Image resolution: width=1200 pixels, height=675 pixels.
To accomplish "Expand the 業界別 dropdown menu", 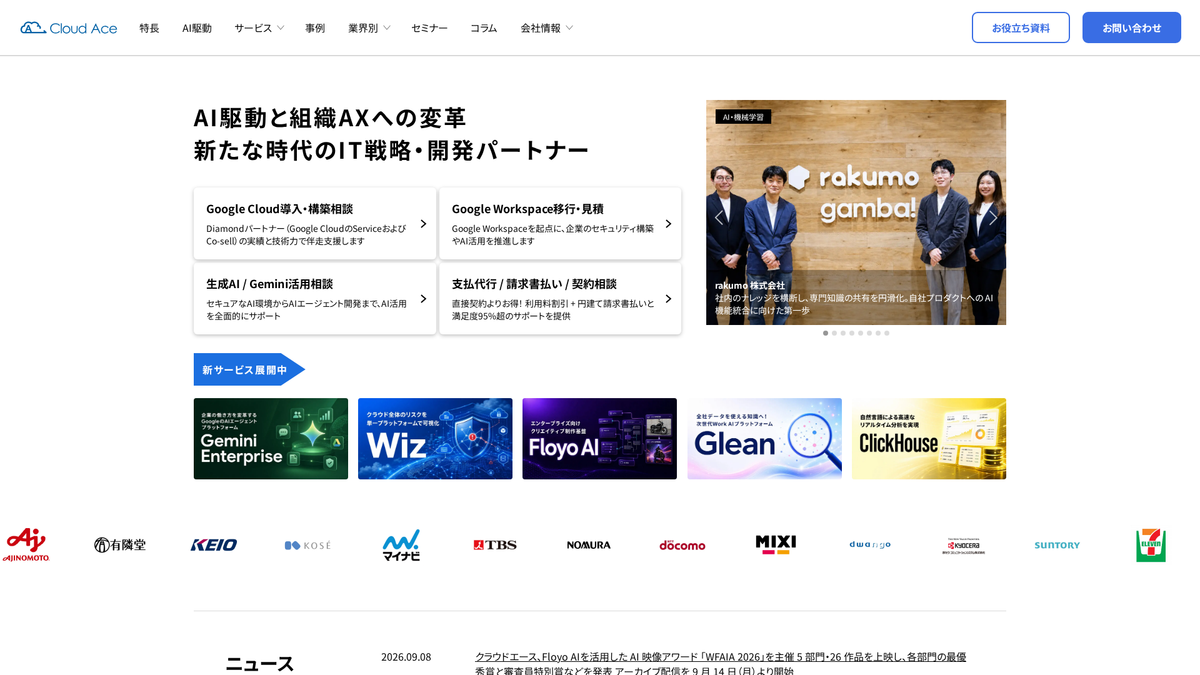I will [369, 28].
